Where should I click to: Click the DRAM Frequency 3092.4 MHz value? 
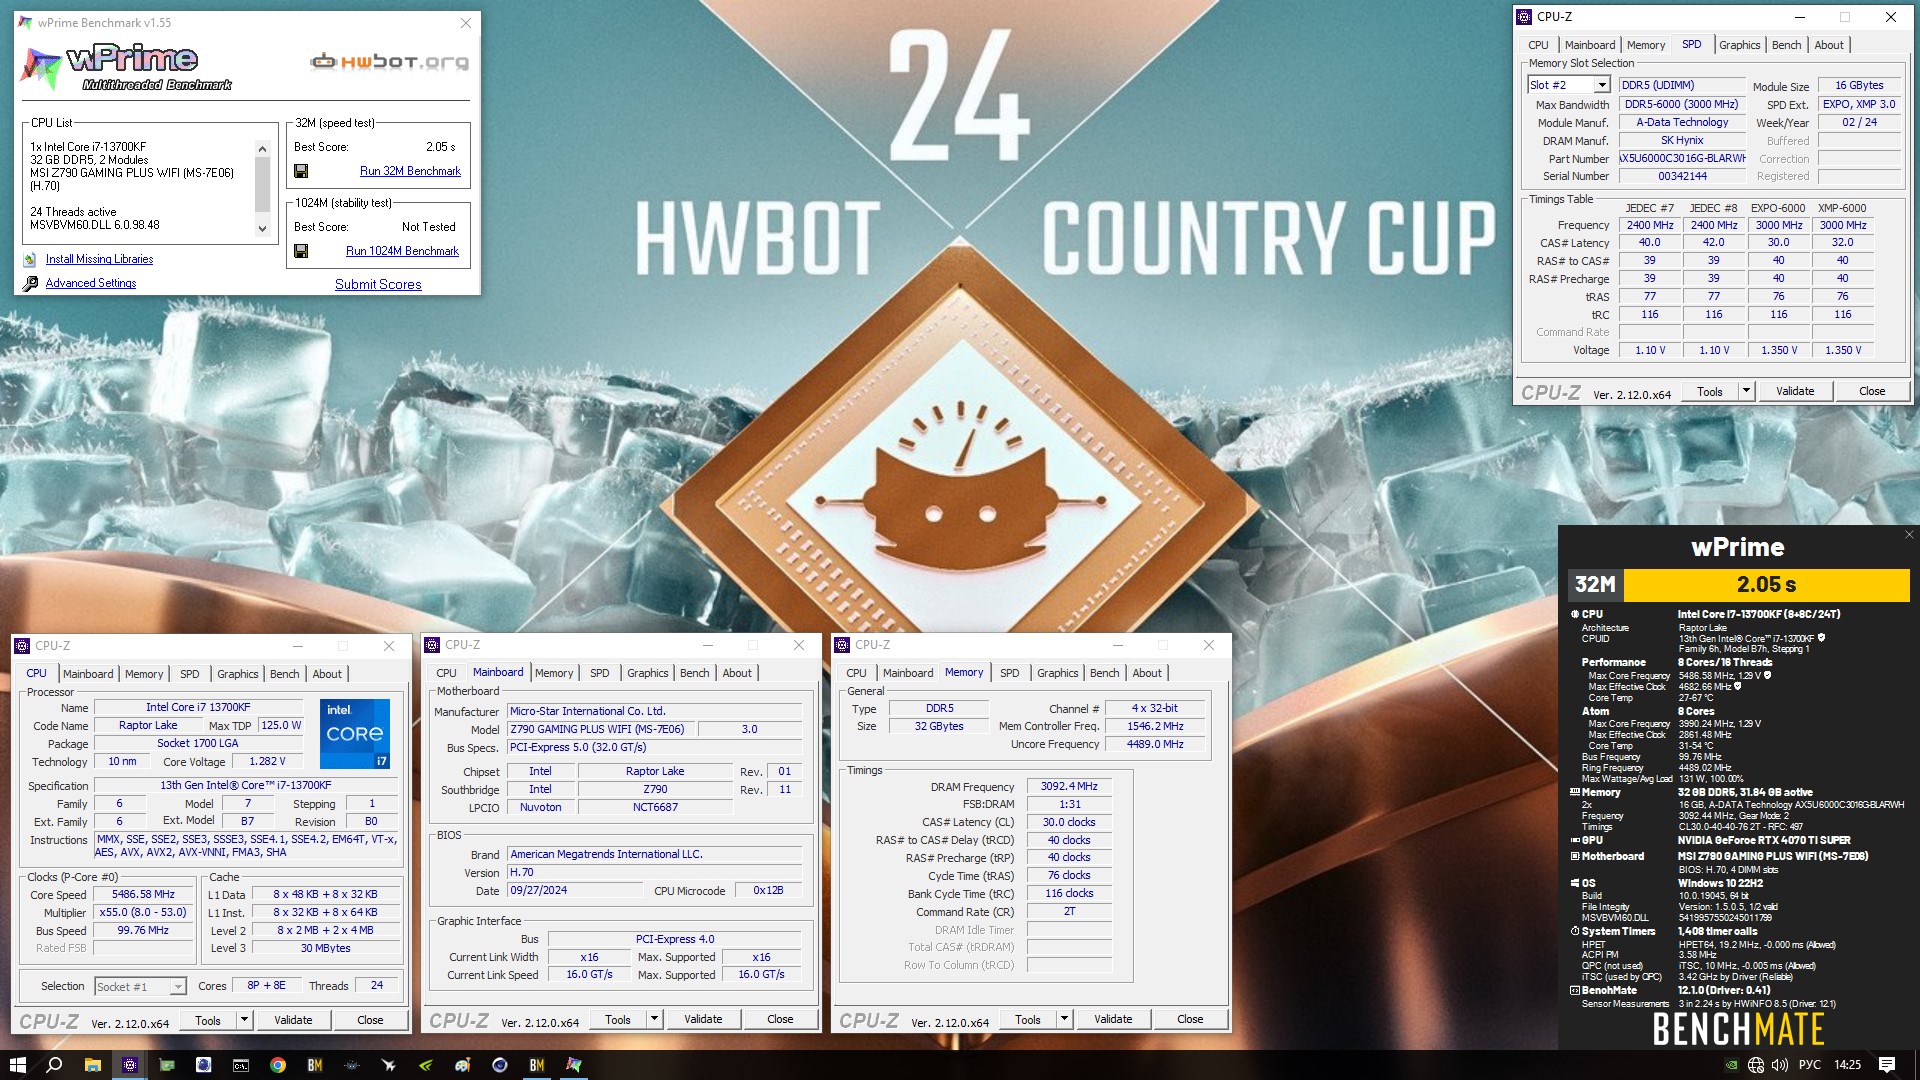click(x=1069, y=787)
